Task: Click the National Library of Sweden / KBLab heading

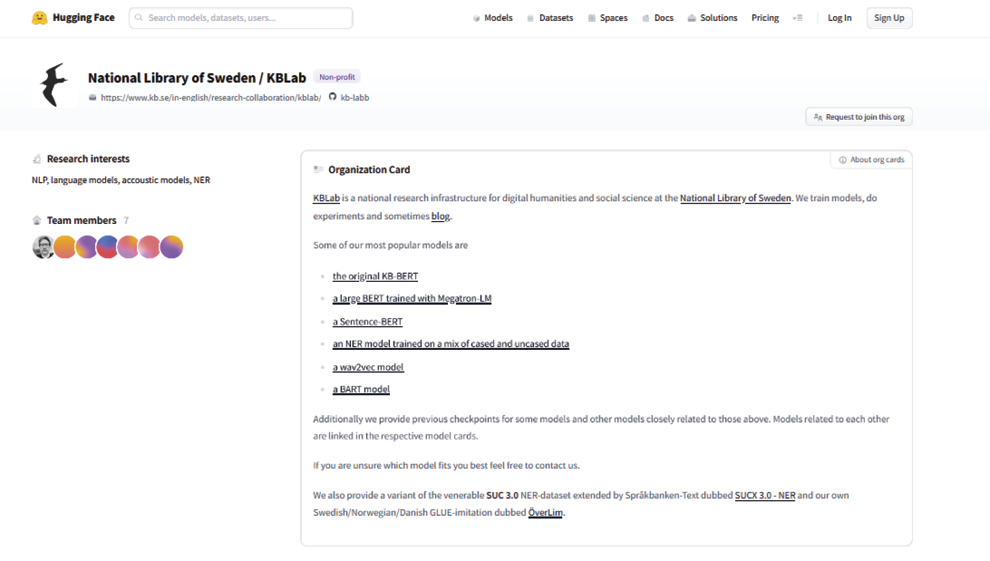Action: click(197, 78)
